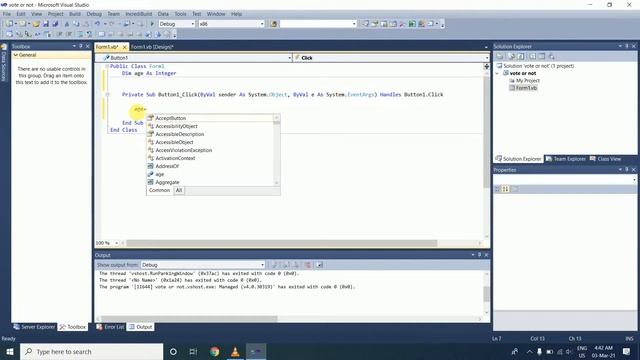Click the Categorized icon in Properties panel

click(x=498, y=189)
